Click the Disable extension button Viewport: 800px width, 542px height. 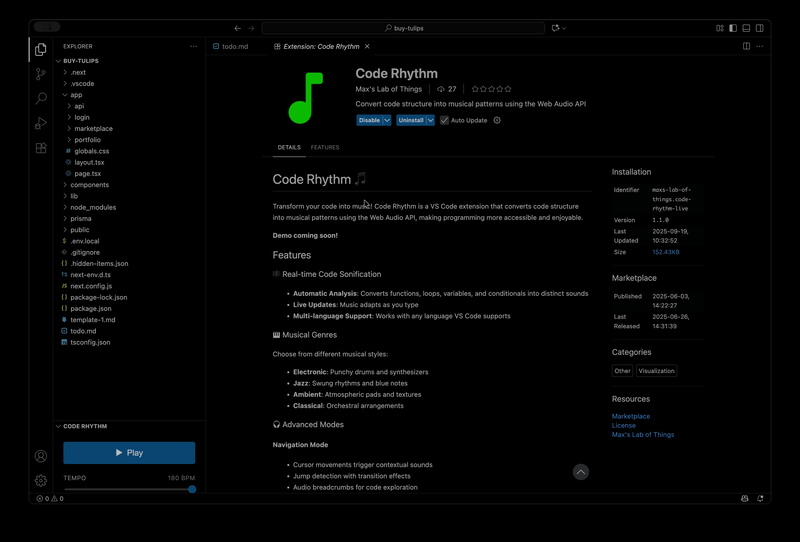pyautogui.click(x=369, y=120)
